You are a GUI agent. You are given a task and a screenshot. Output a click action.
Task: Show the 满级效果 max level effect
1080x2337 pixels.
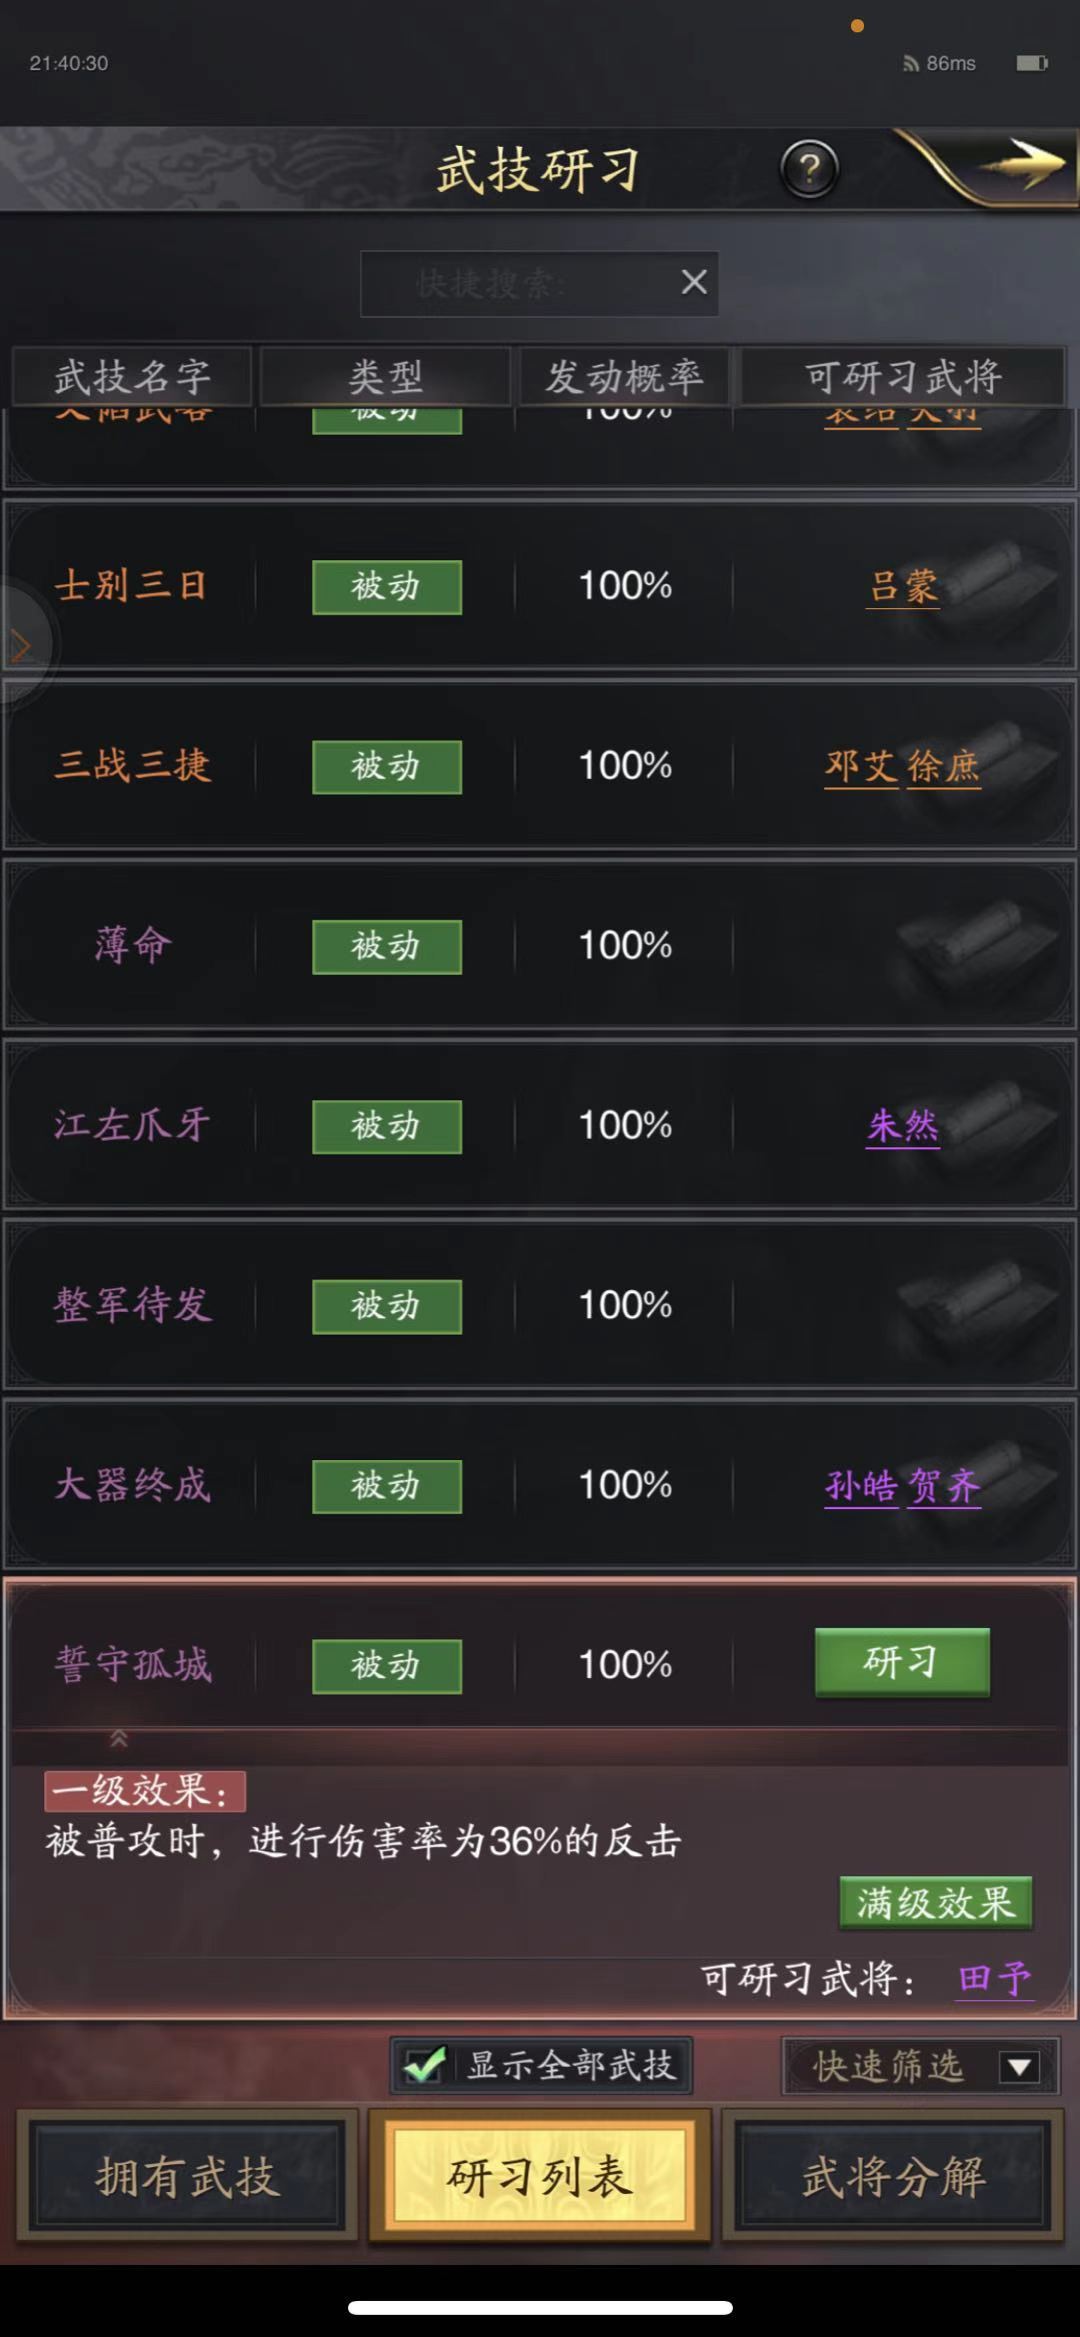tap(935, 1902)
